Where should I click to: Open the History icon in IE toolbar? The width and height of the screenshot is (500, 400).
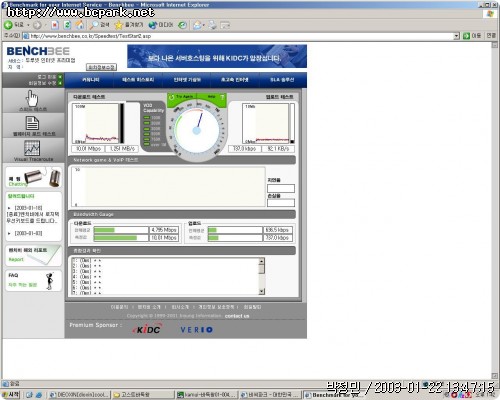tap(182, 25)
